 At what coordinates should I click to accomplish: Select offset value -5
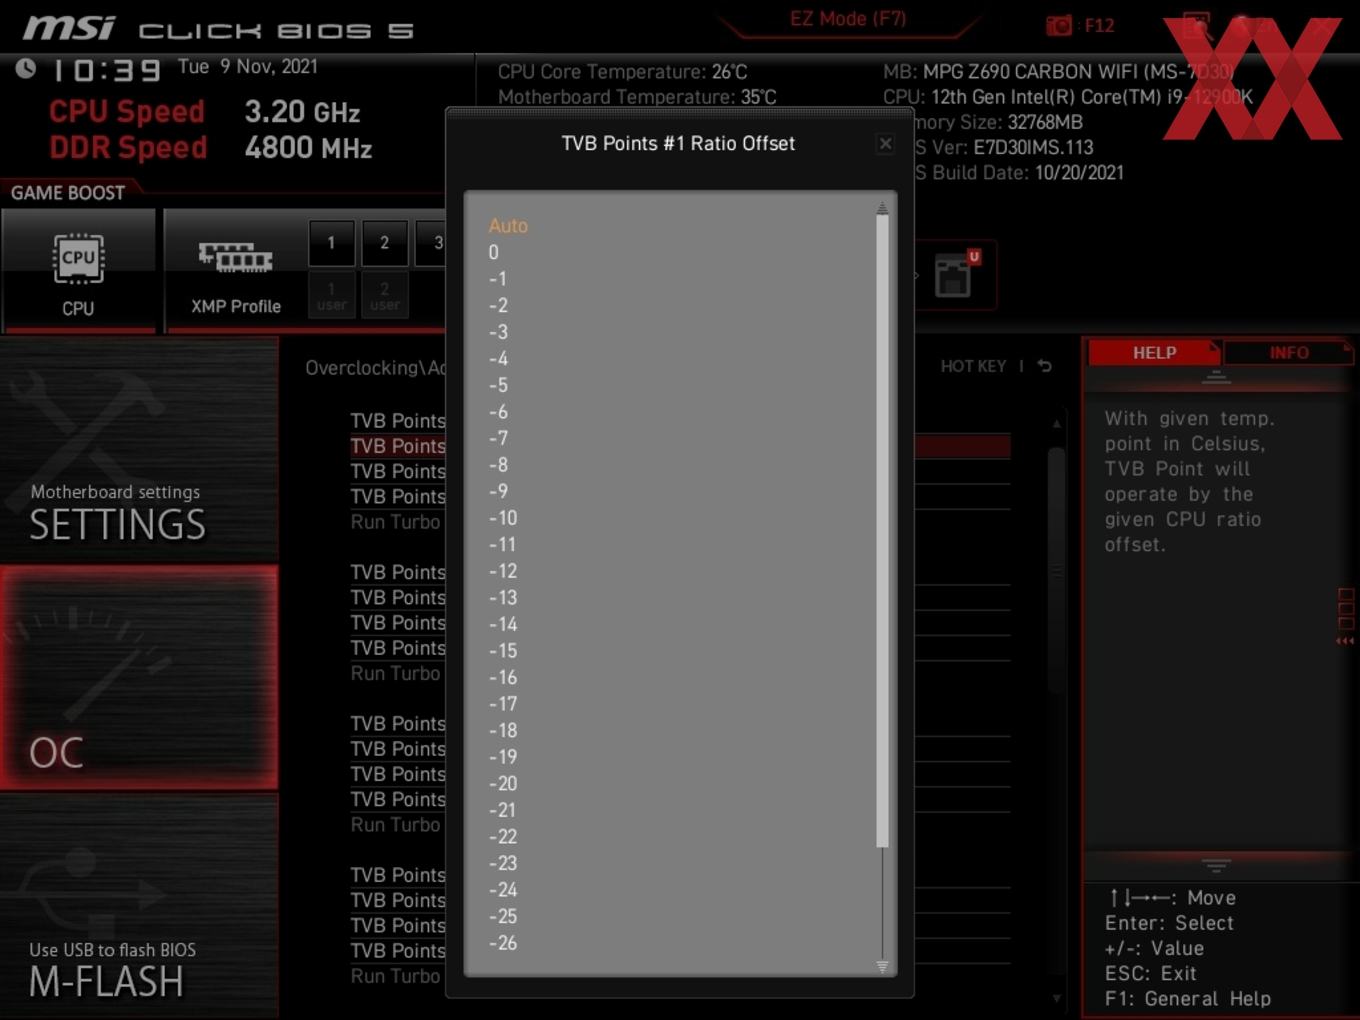click(x=498, y=385)
